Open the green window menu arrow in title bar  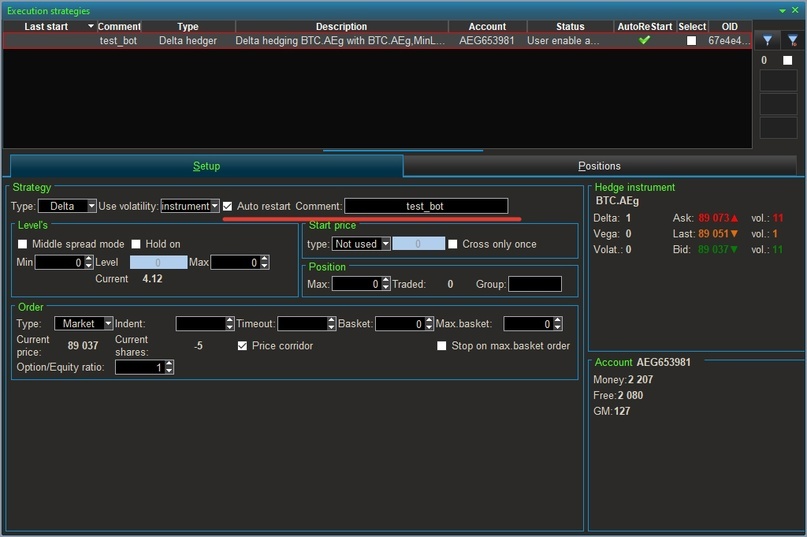782,11
